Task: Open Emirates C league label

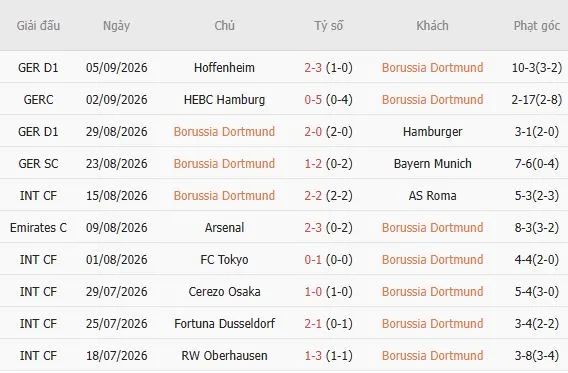Action: pyautogui.click(x=38, y=228)
